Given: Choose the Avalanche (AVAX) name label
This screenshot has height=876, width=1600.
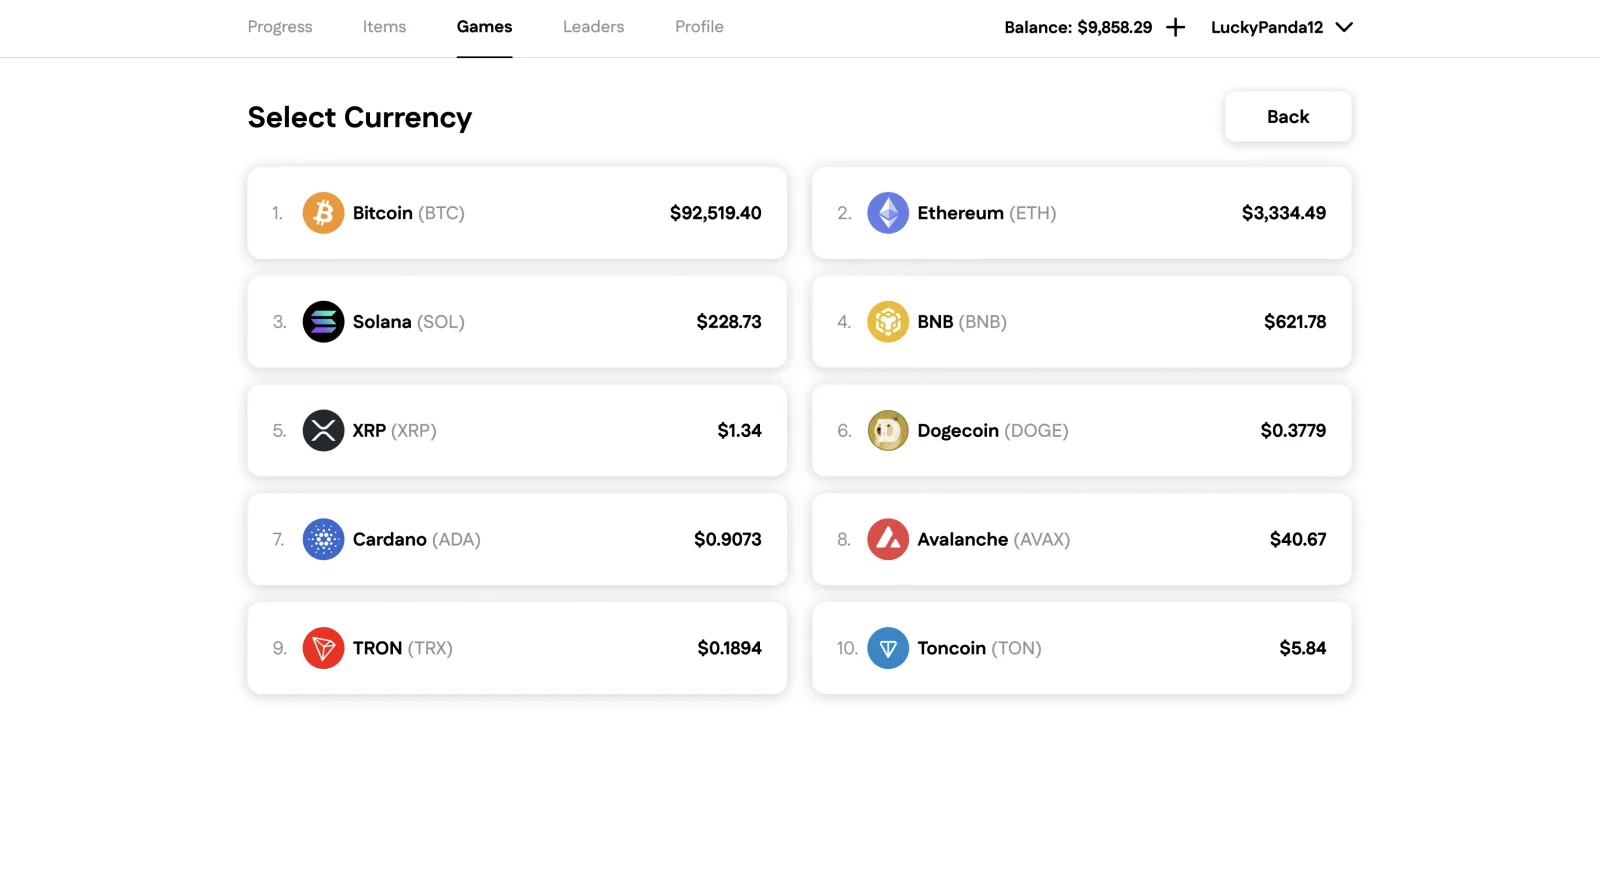Looking at the screenshot, I should 994,540.
